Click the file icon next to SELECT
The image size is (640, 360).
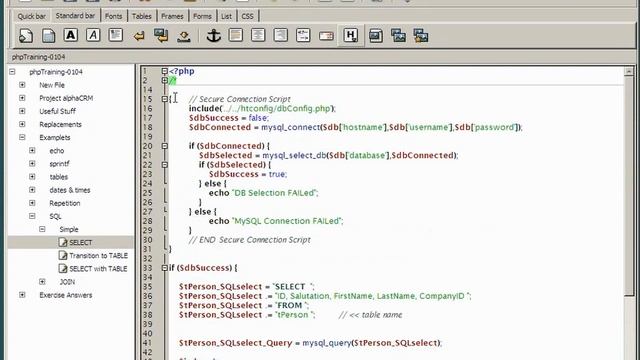[62, 242]
